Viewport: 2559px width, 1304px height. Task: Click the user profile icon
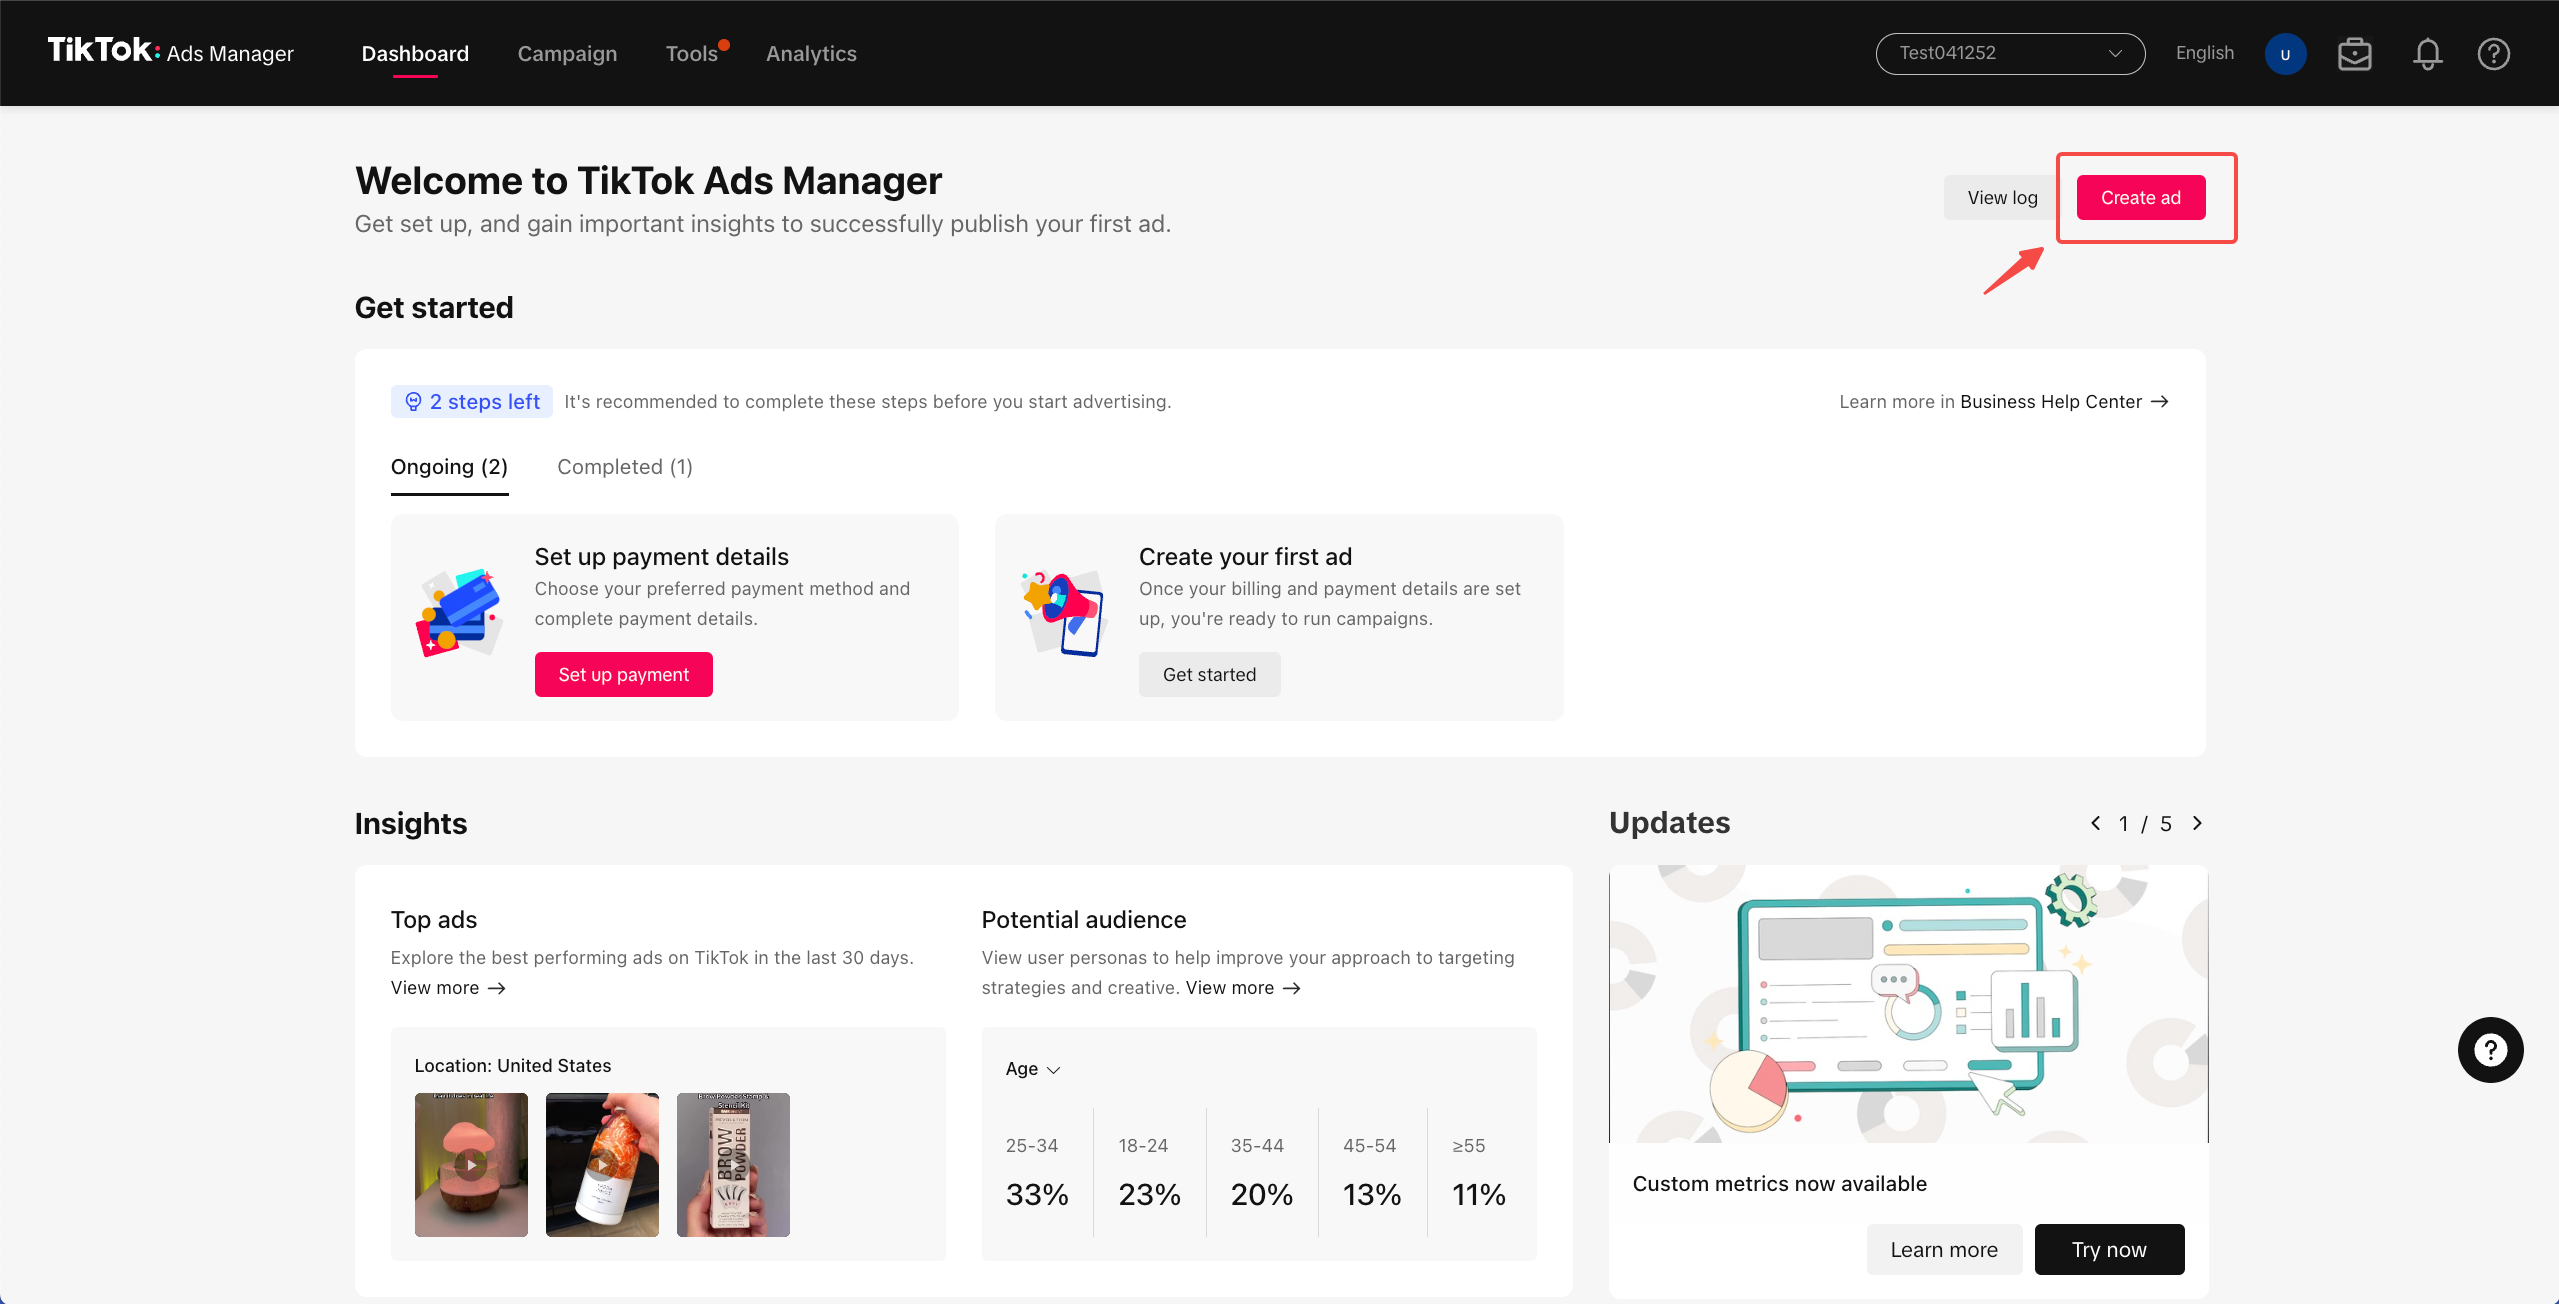coord(2286,53)
